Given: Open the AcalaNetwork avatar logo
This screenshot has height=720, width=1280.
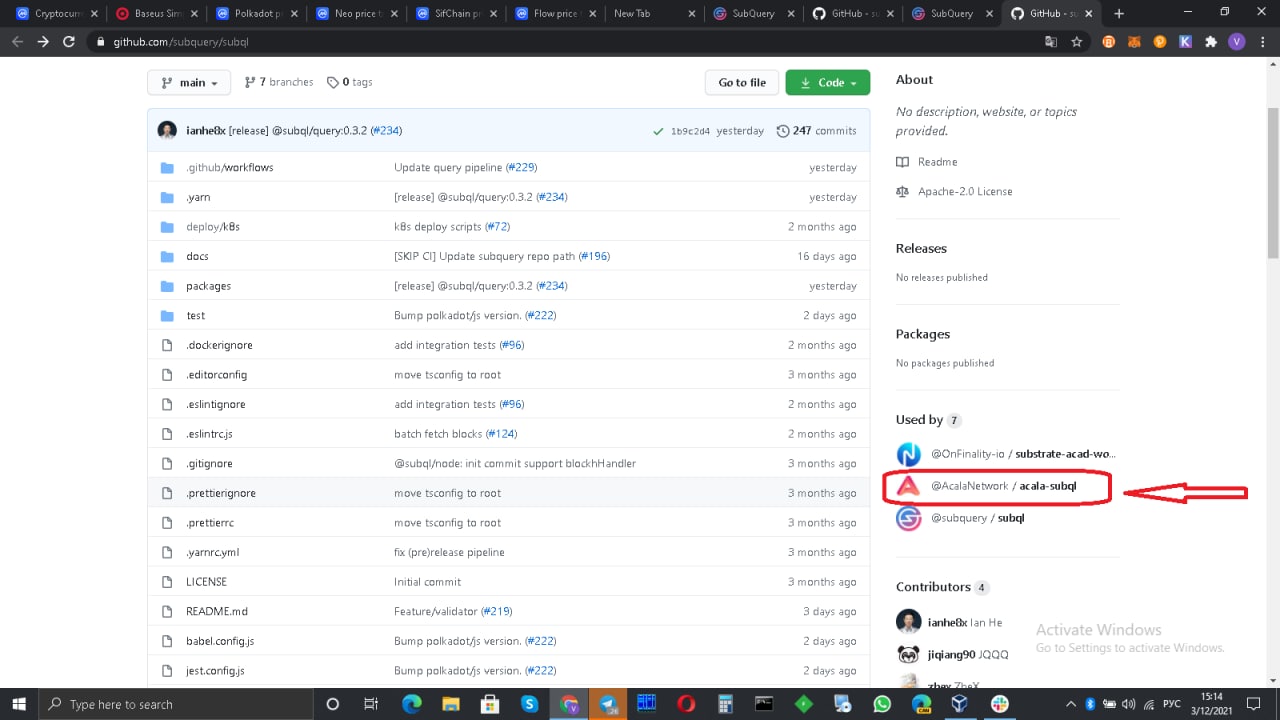Looking at the screenshot, I should coord(908,486).
